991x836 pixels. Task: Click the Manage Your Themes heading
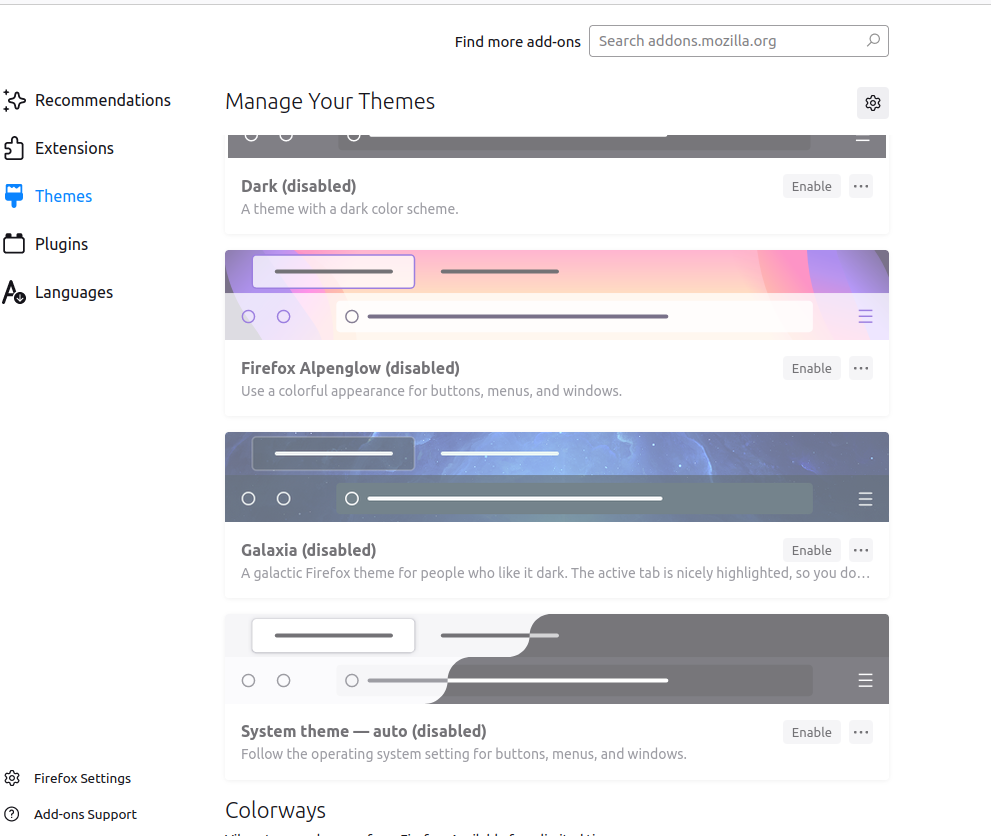[x=330, y=101]
